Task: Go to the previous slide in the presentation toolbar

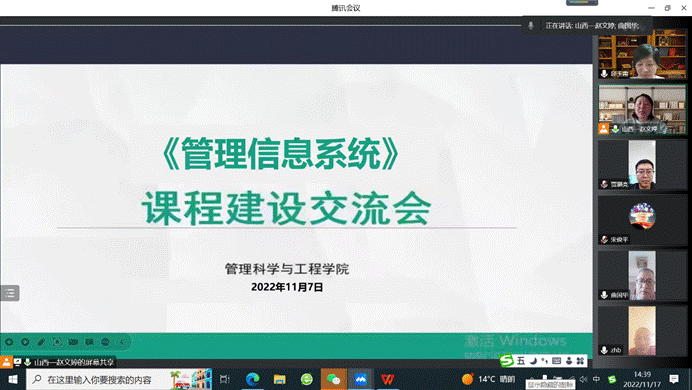Action: coord(9,342)
